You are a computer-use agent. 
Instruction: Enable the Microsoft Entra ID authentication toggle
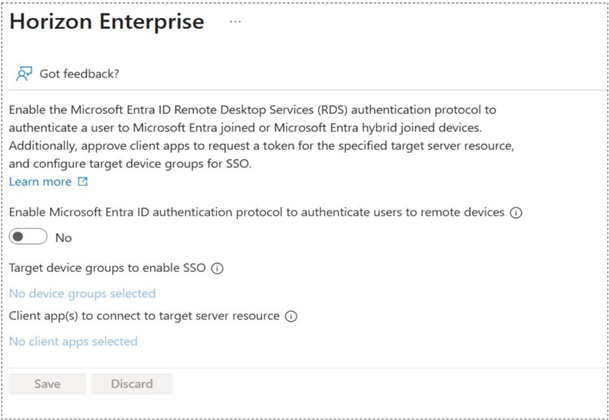coord(28,237)
